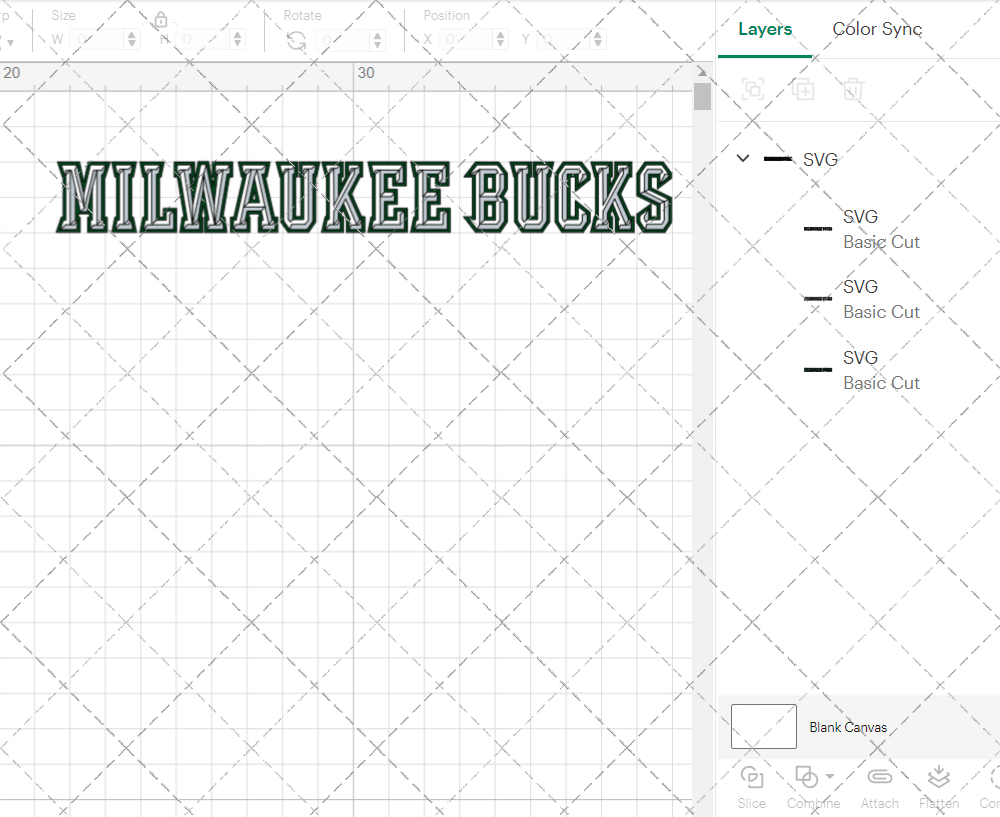Viewport: 1000px width, 817px height.
Task: Click the Position X input field
Action: point(466,40)
